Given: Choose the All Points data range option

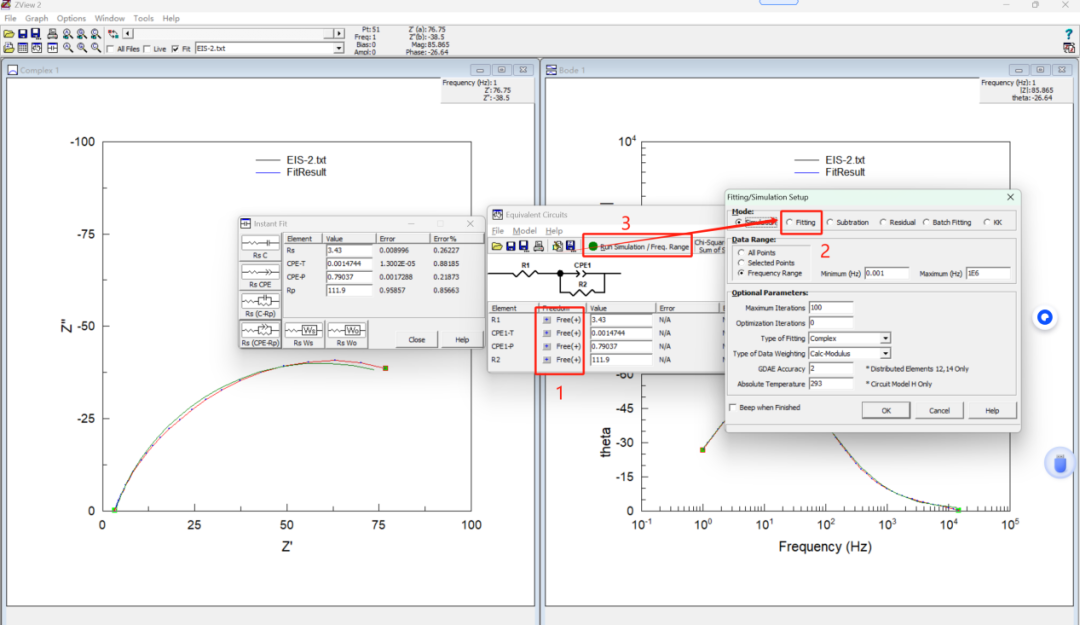Looking at the screenshot, I should [x=741, y=253].
